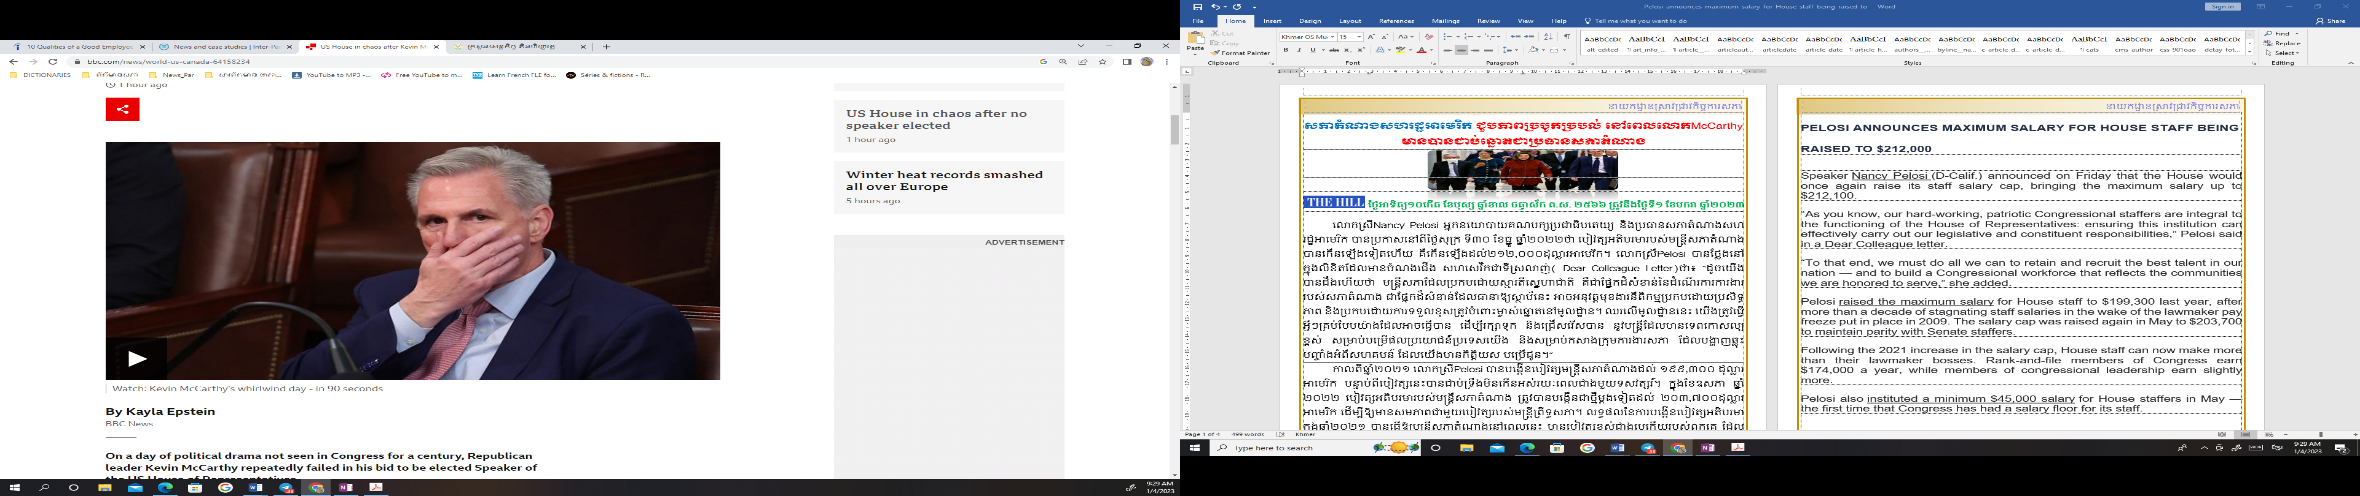
Task: Activate Format Painter in Word
Action: 1241,53
